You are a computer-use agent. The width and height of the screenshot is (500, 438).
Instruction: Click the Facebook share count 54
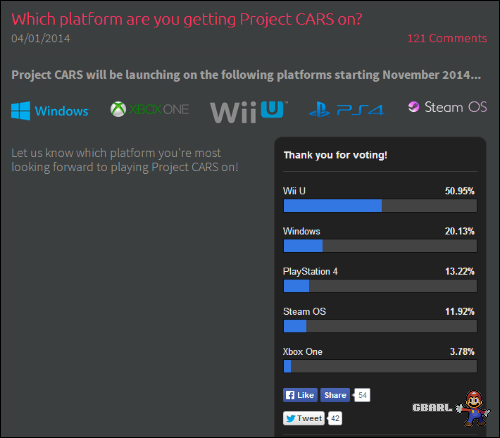362,395
